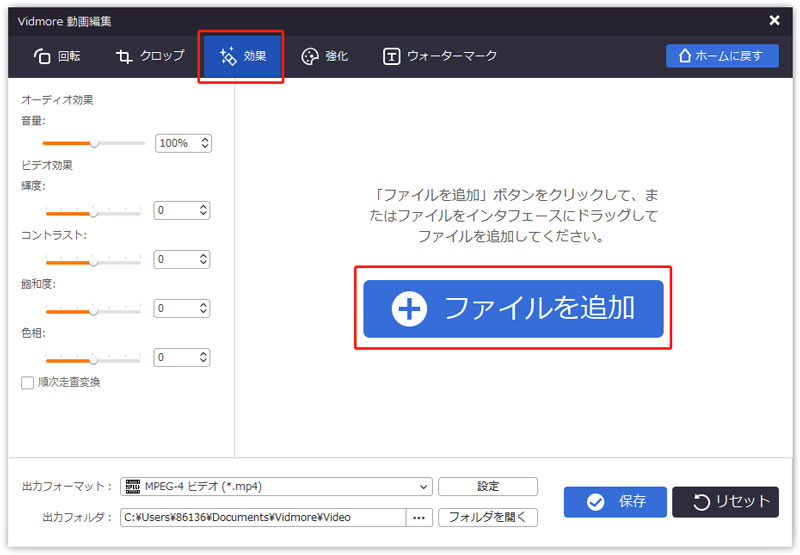Click the ファイルを追加 button
The width and height of the screenshot is (800, 555).
[513, 309]
